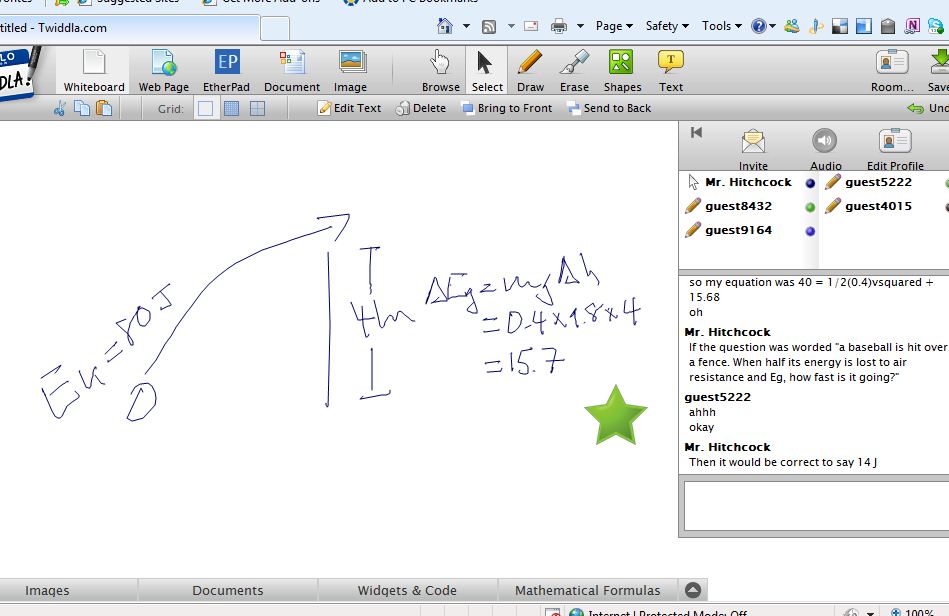949x616 pixels.
Task: Select the Twiddla.com browser tab
Action: 129,28
